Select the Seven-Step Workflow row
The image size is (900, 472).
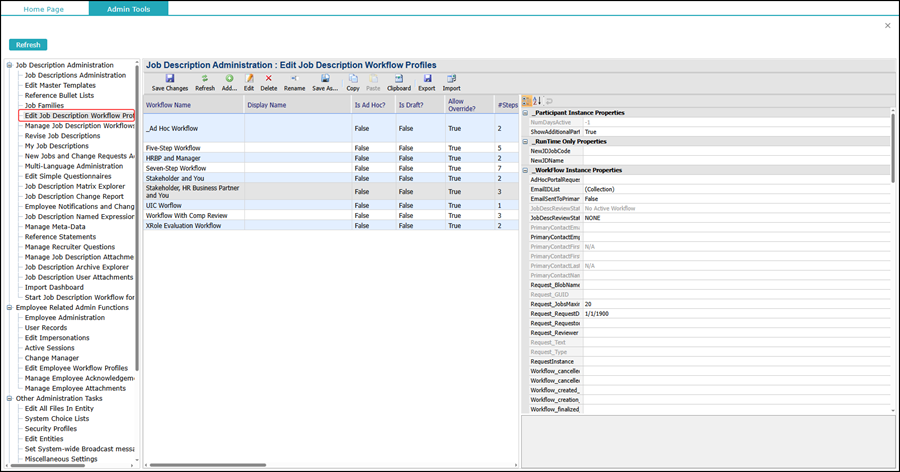pyautogui.click(x=176, y=168)
